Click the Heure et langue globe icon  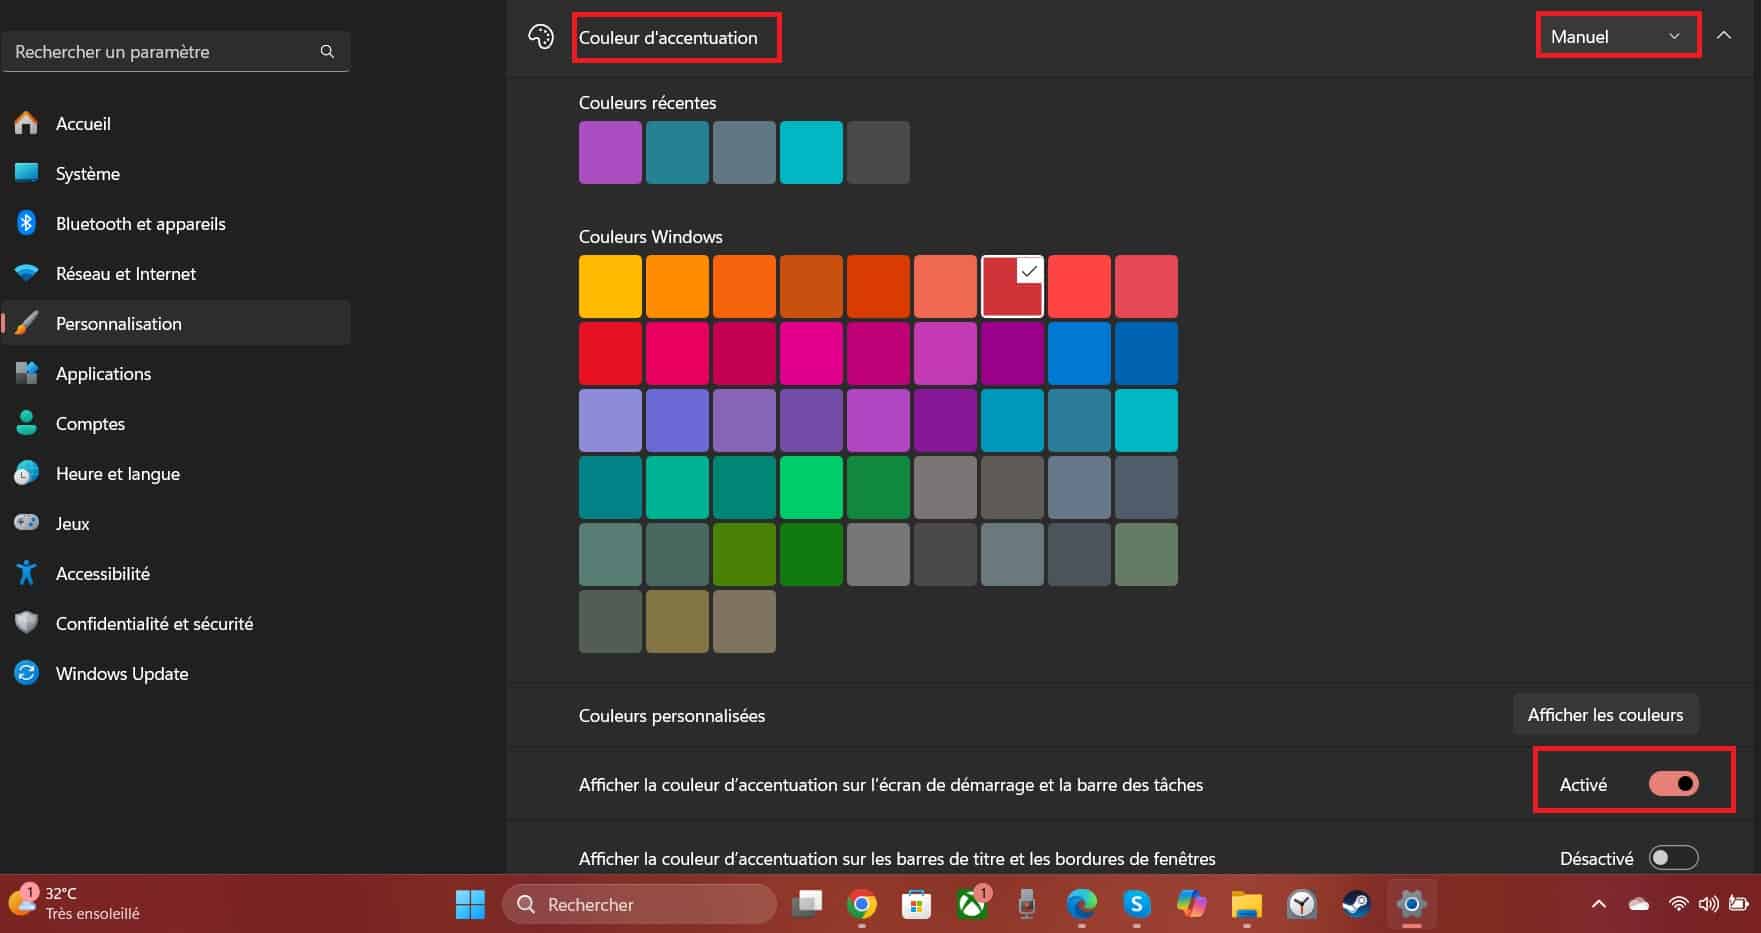coord(26,473)
